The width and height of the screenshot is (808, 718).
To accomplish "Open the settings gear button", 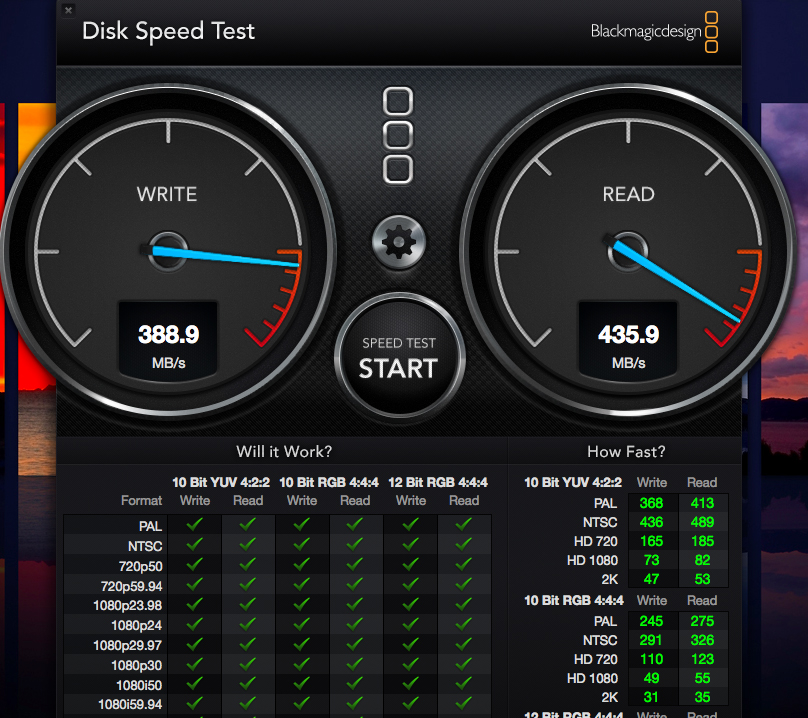I will point(398,242).
